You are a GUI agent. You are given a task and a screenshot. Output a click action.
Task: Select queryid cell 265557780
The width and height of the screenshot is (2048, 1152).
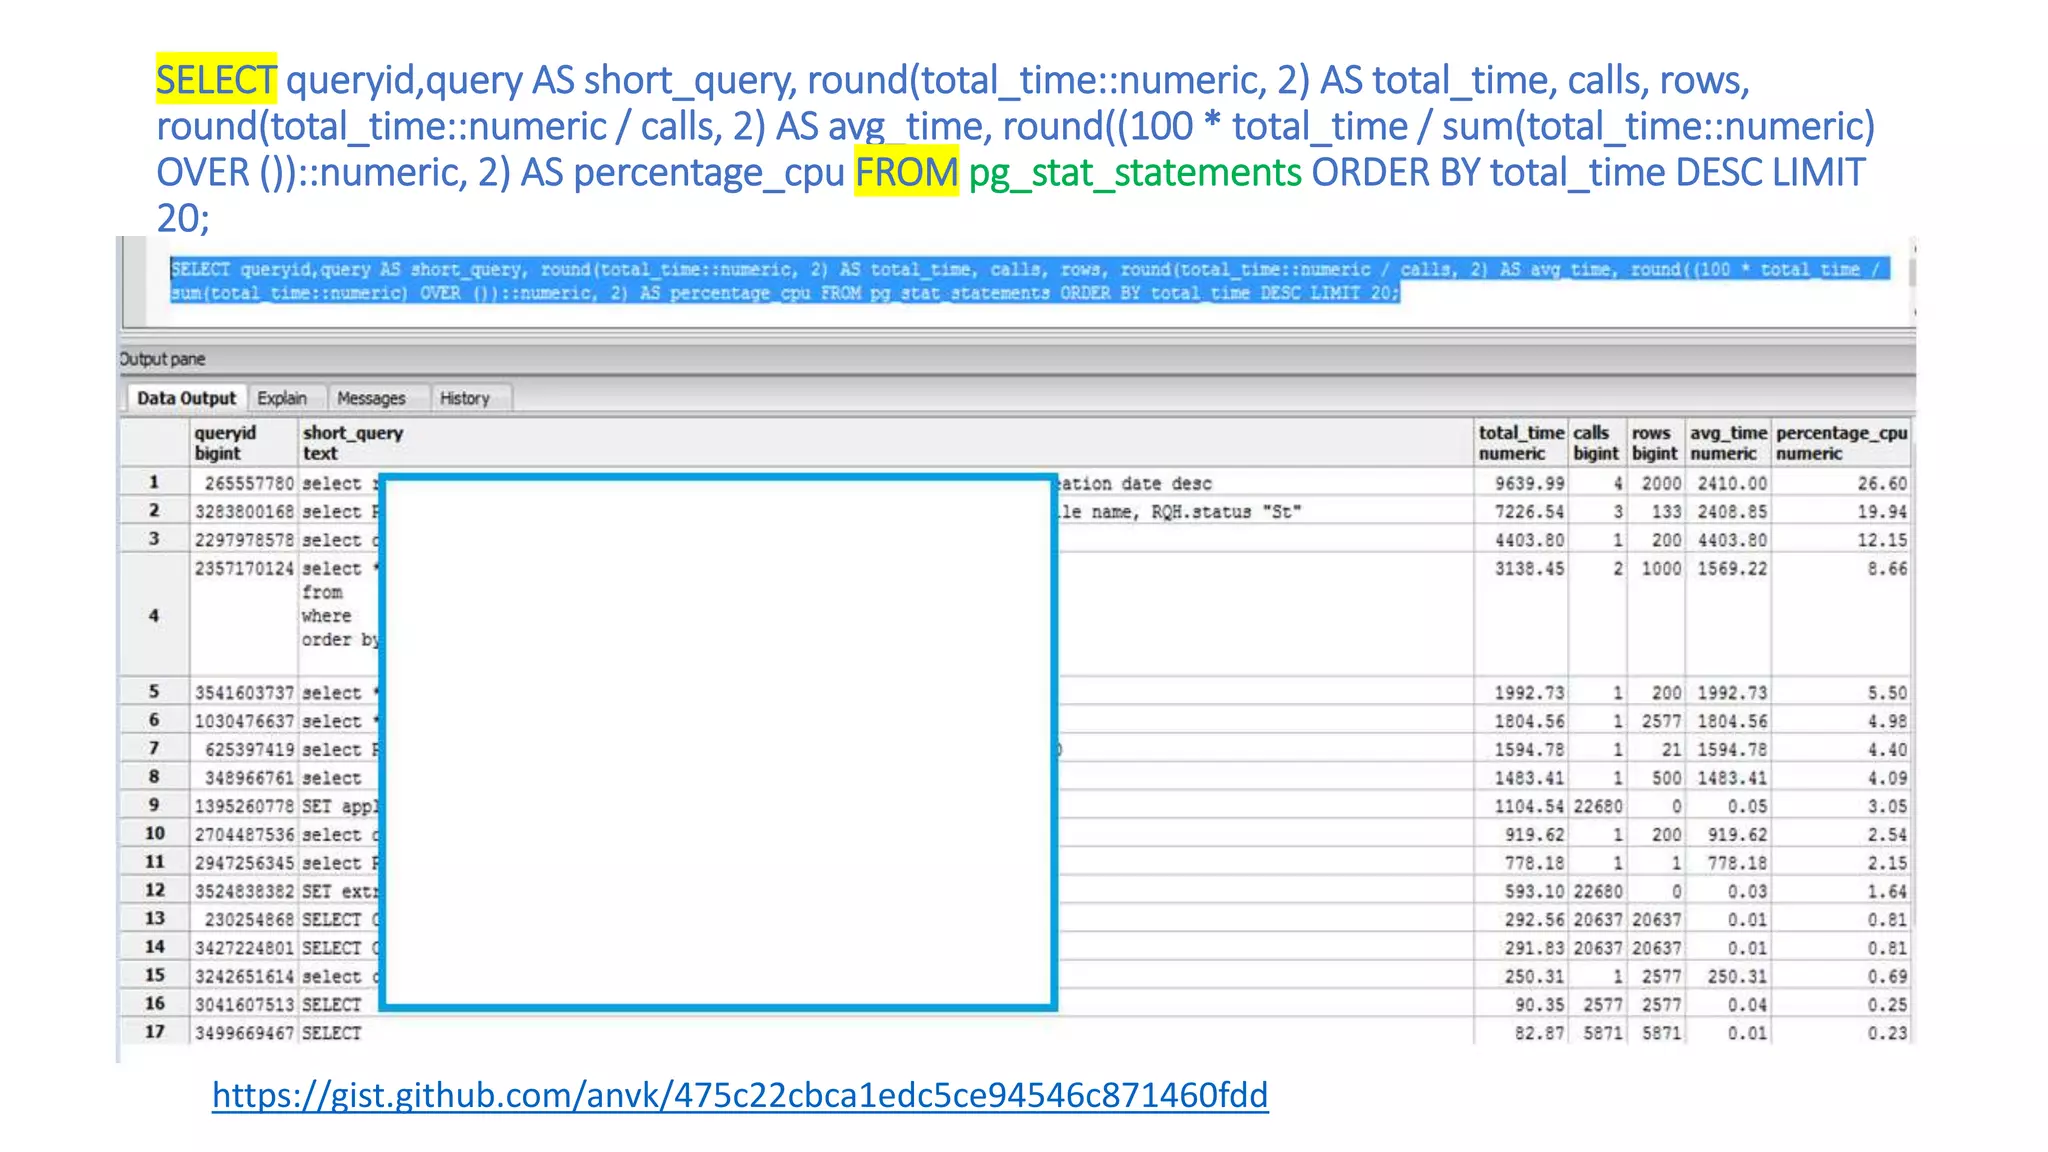tap(244, 483)
